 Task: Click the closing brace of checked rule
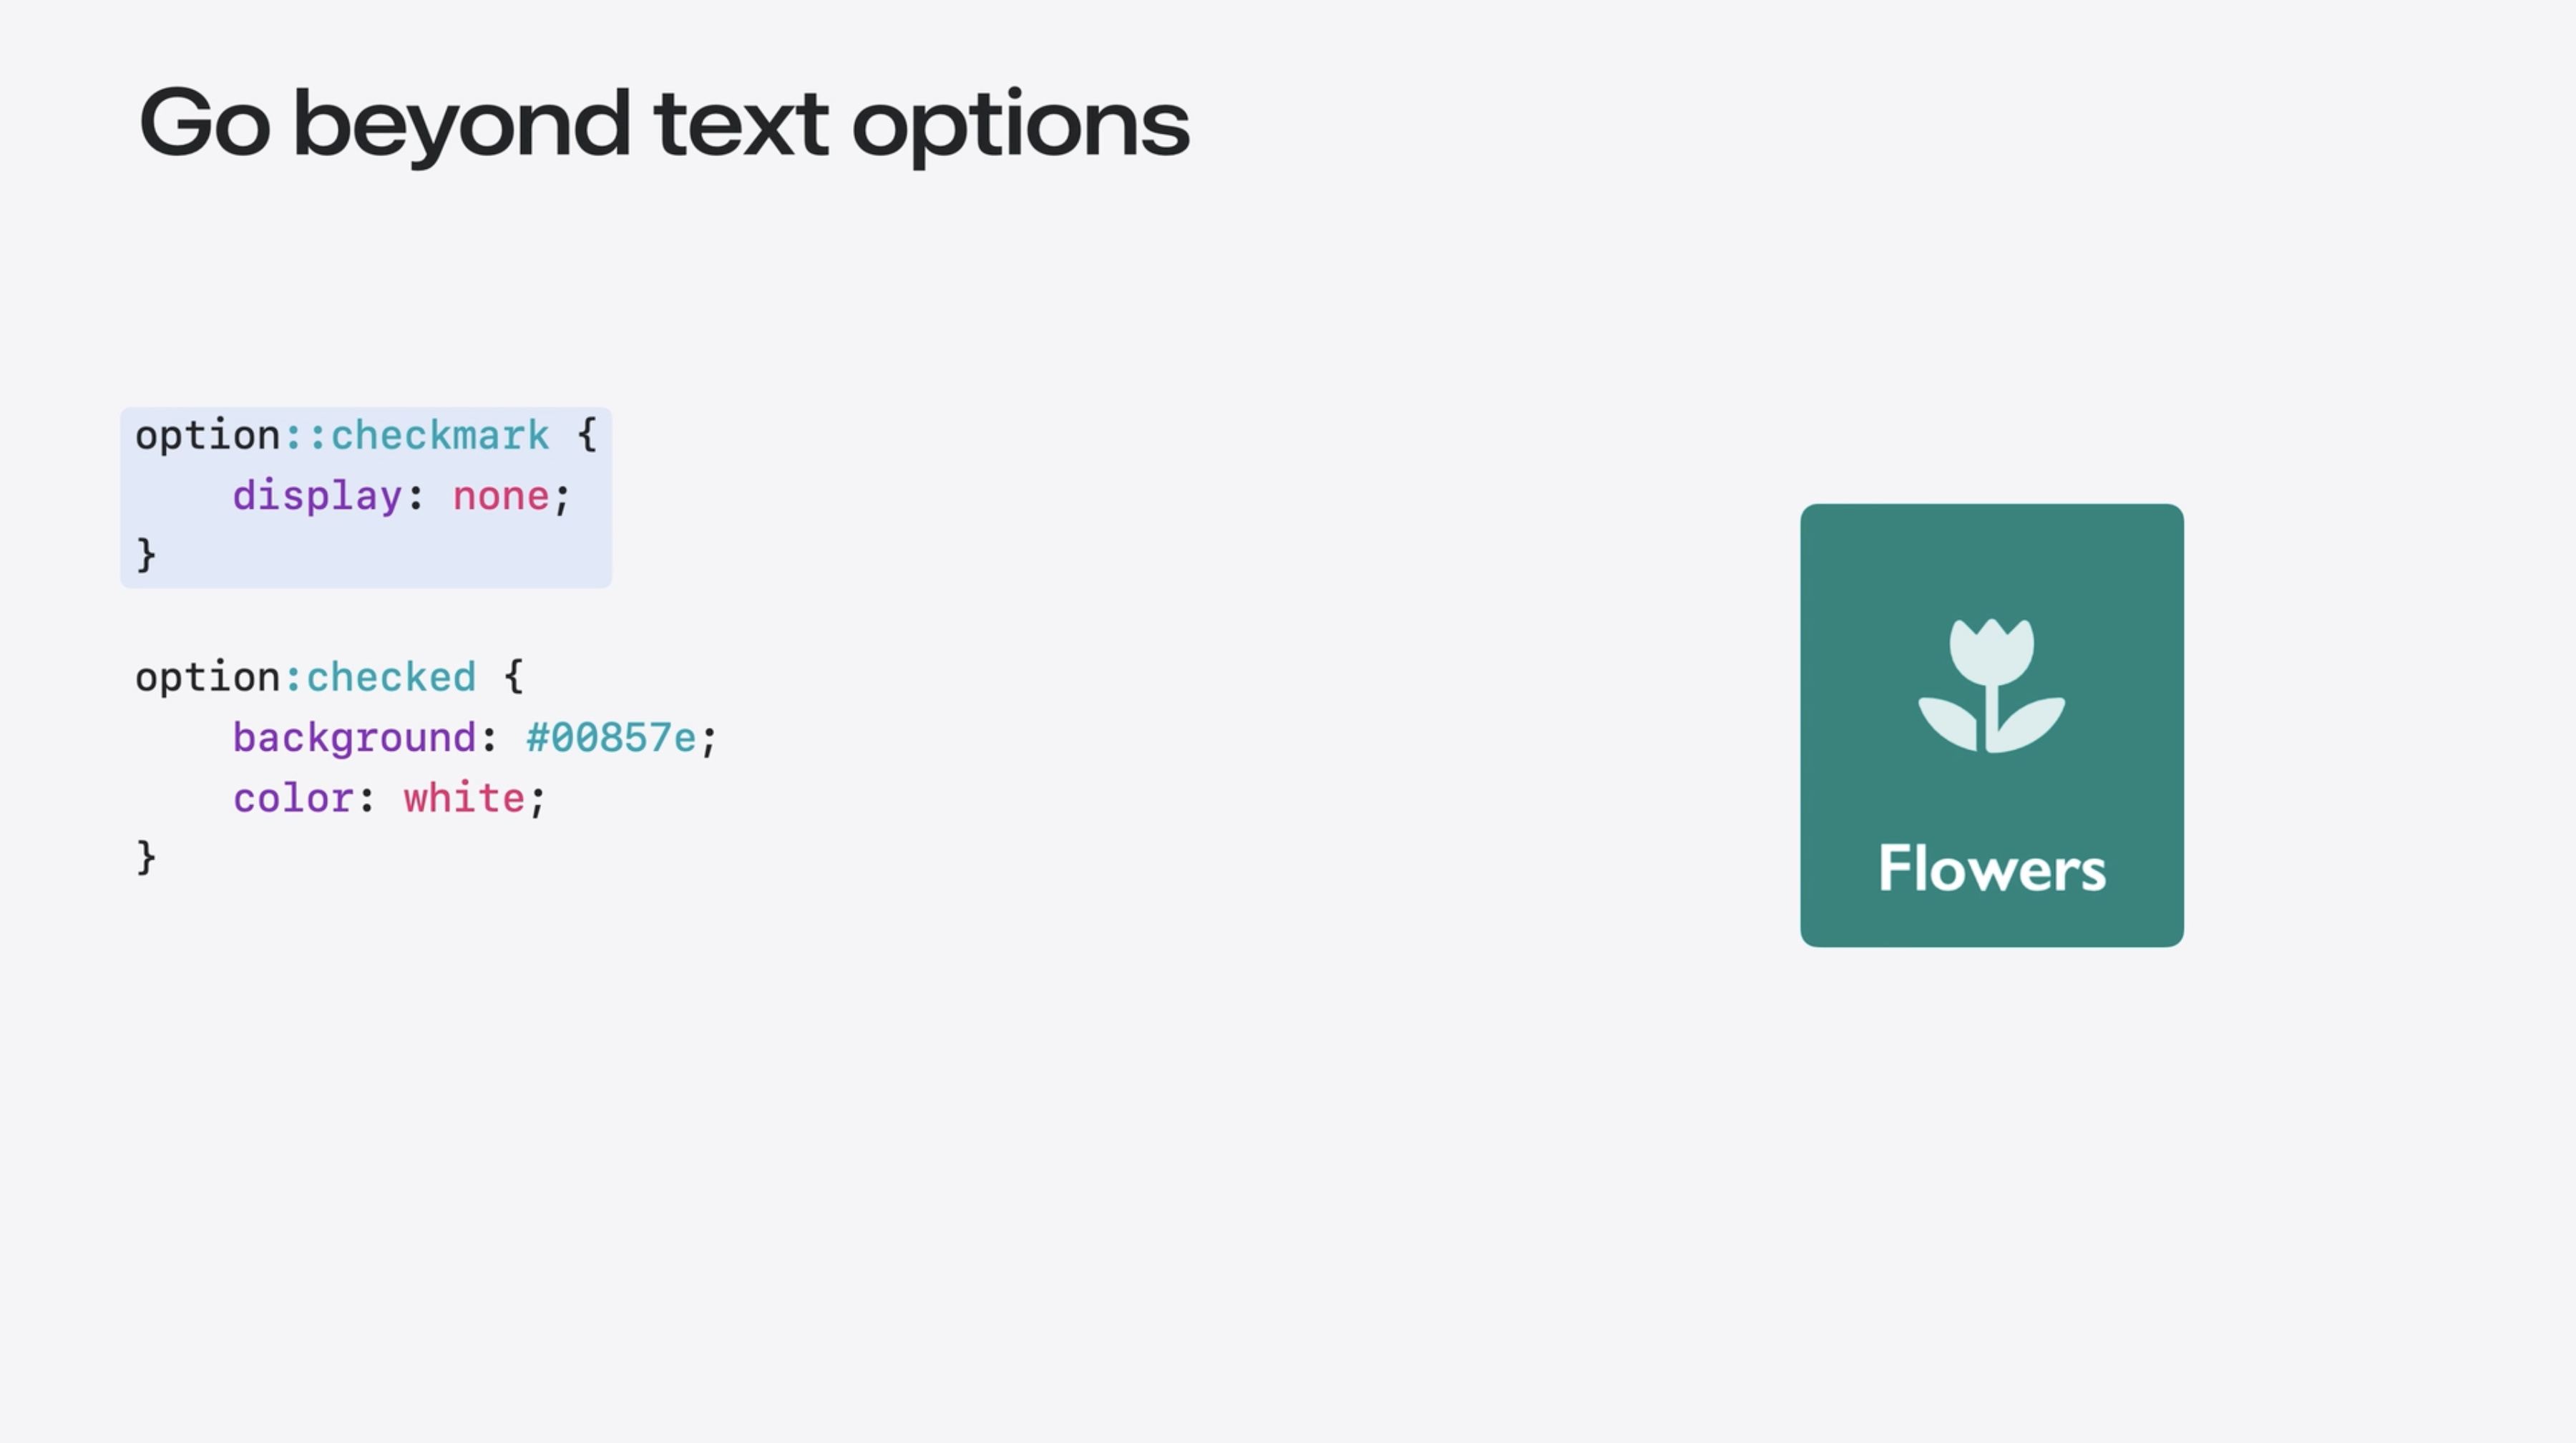146,858
